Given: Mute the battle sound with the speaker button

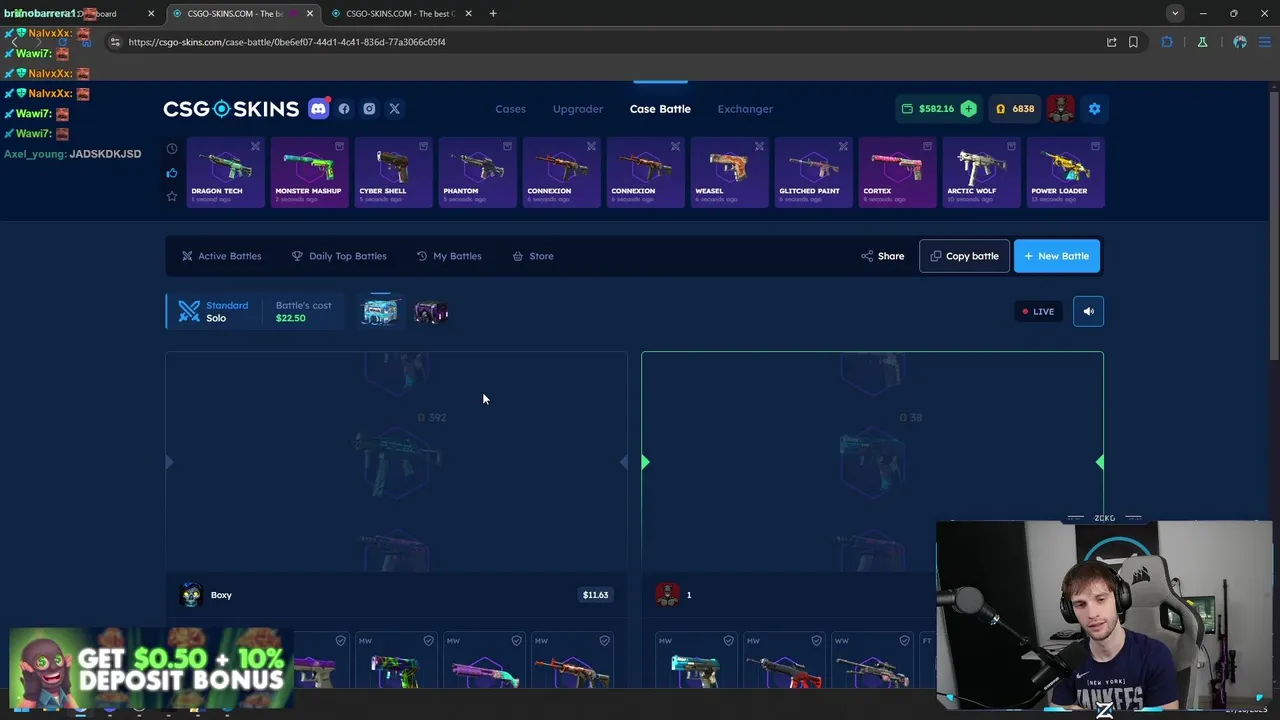Looking at the screenshot, I should [1088, 311].
